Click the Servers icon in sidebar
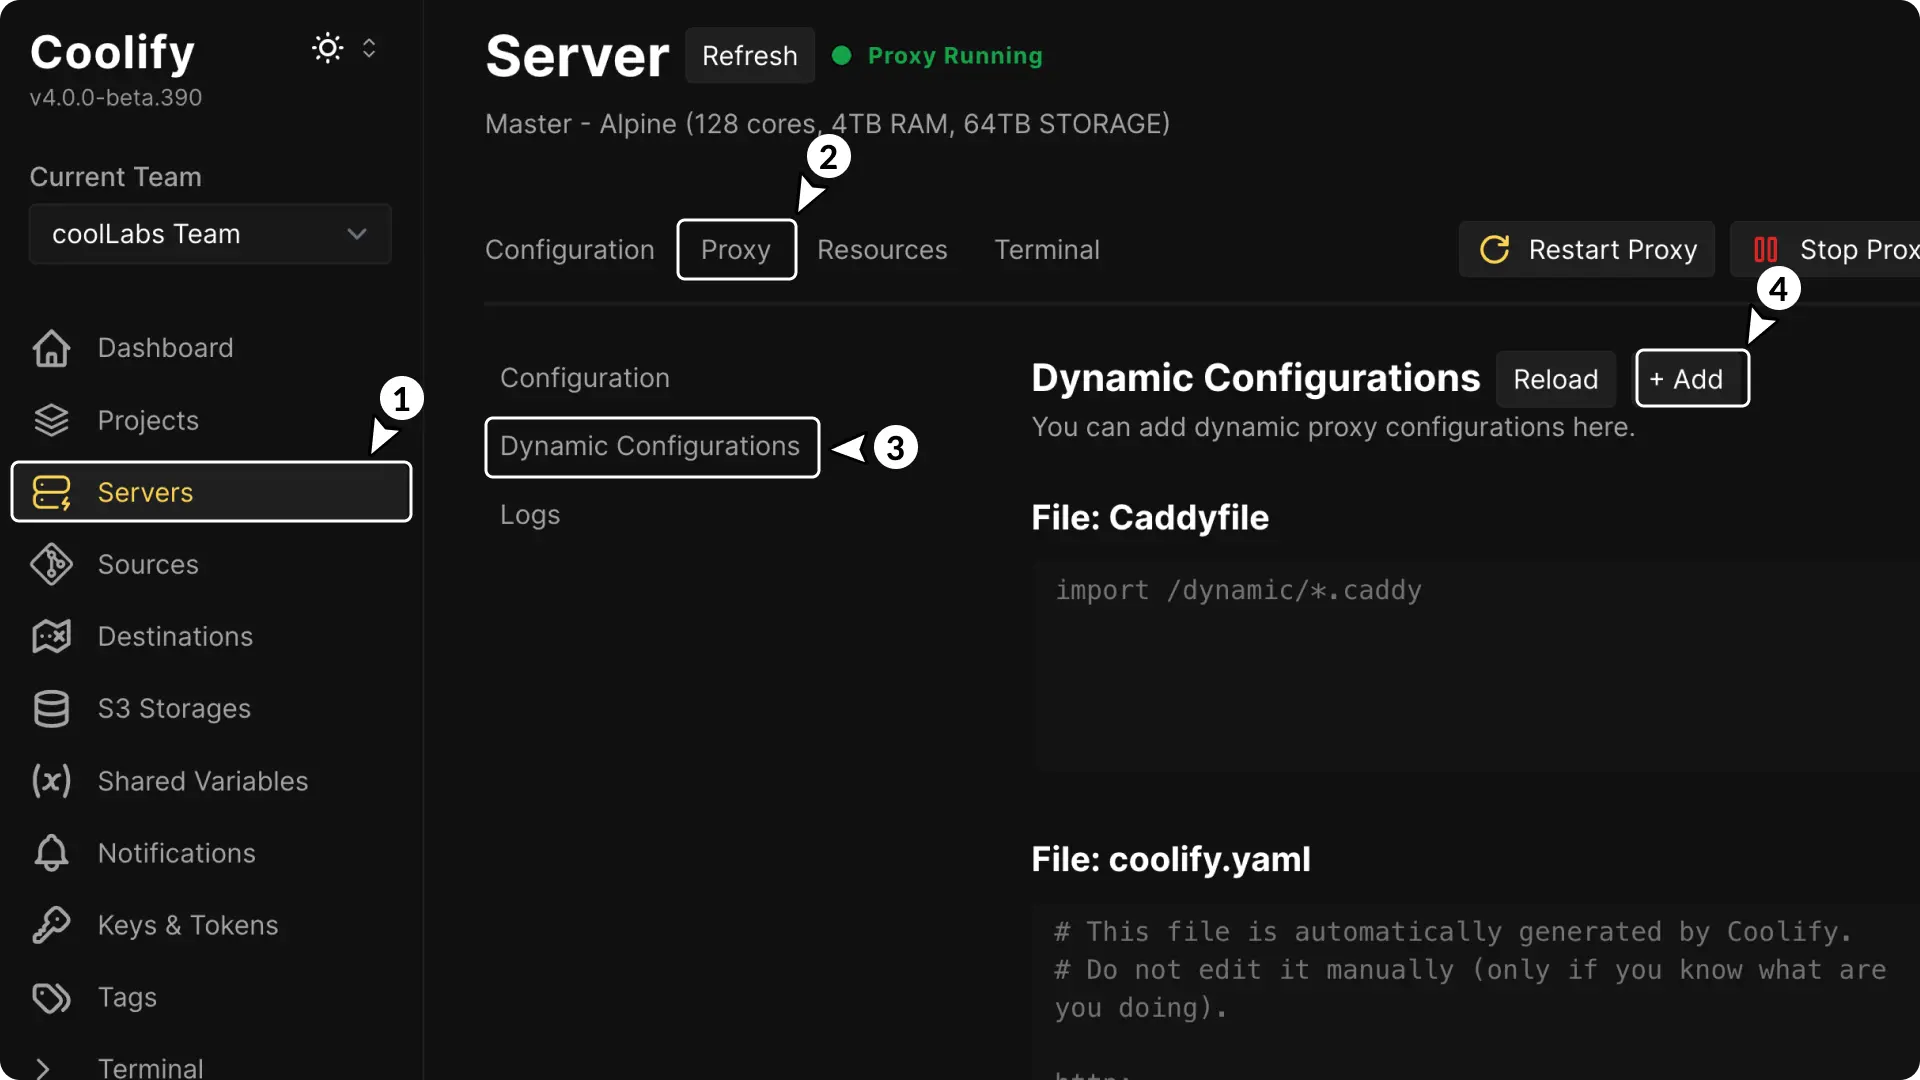Image resolution: width=1920 pixels, height=1080 pixels. tap(51, 492)
